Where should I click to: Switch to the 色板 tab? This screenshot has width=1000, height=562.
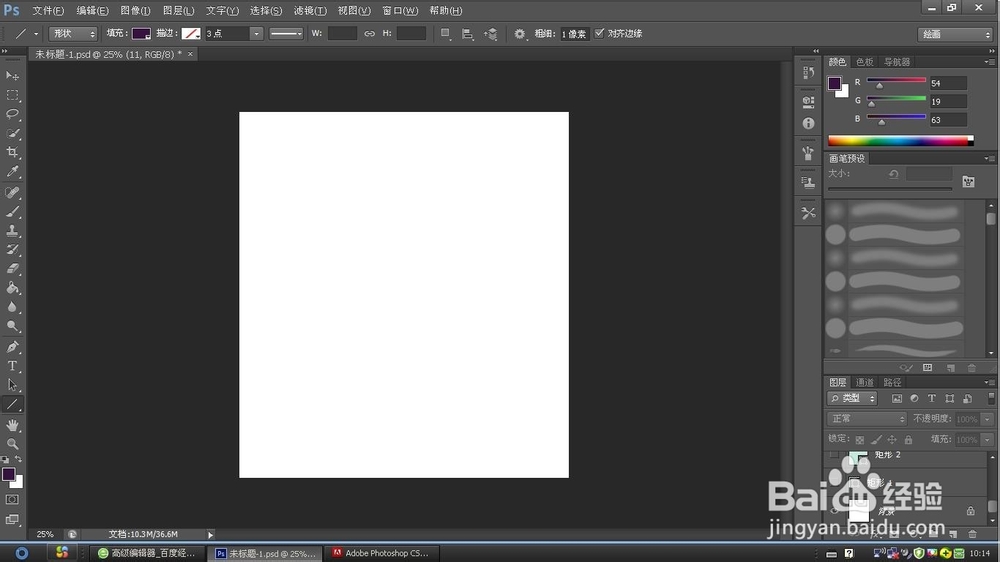[864, 62]
